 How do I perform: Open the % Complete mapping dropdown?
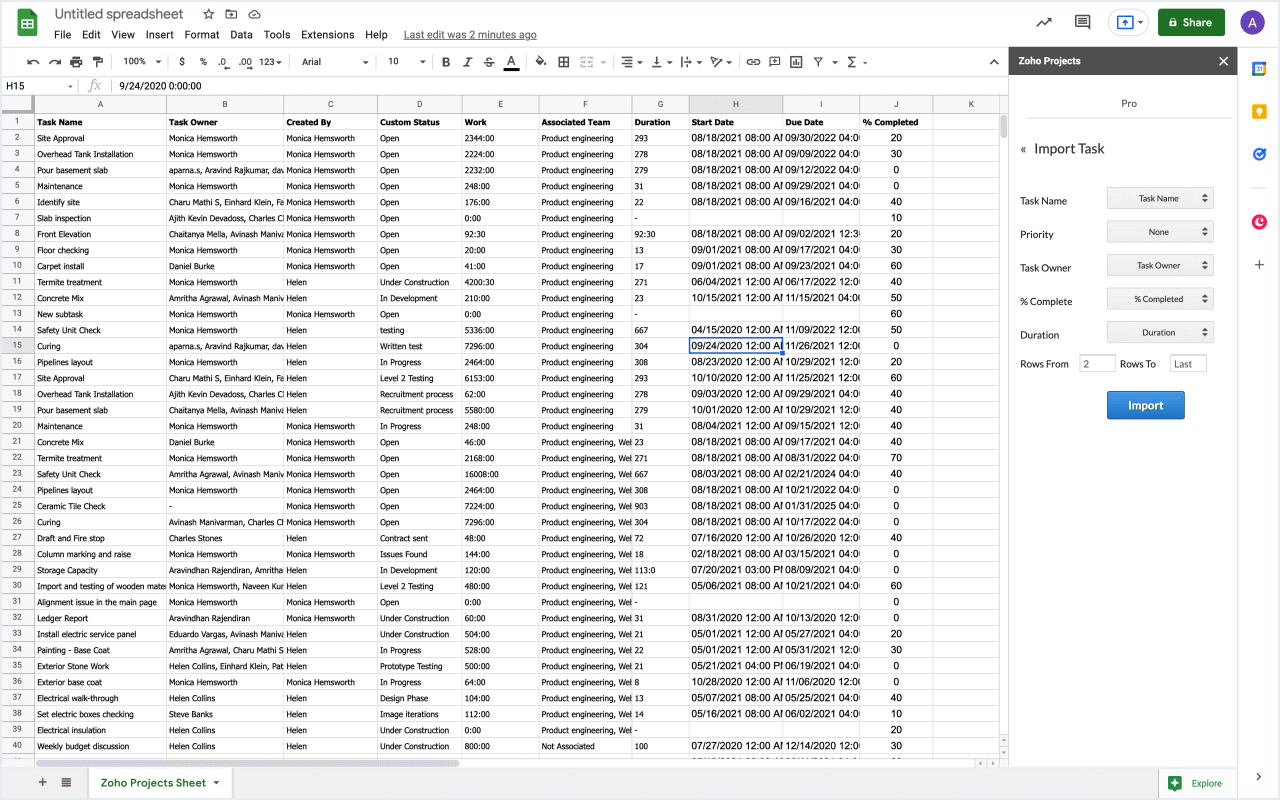point(1160,299)
